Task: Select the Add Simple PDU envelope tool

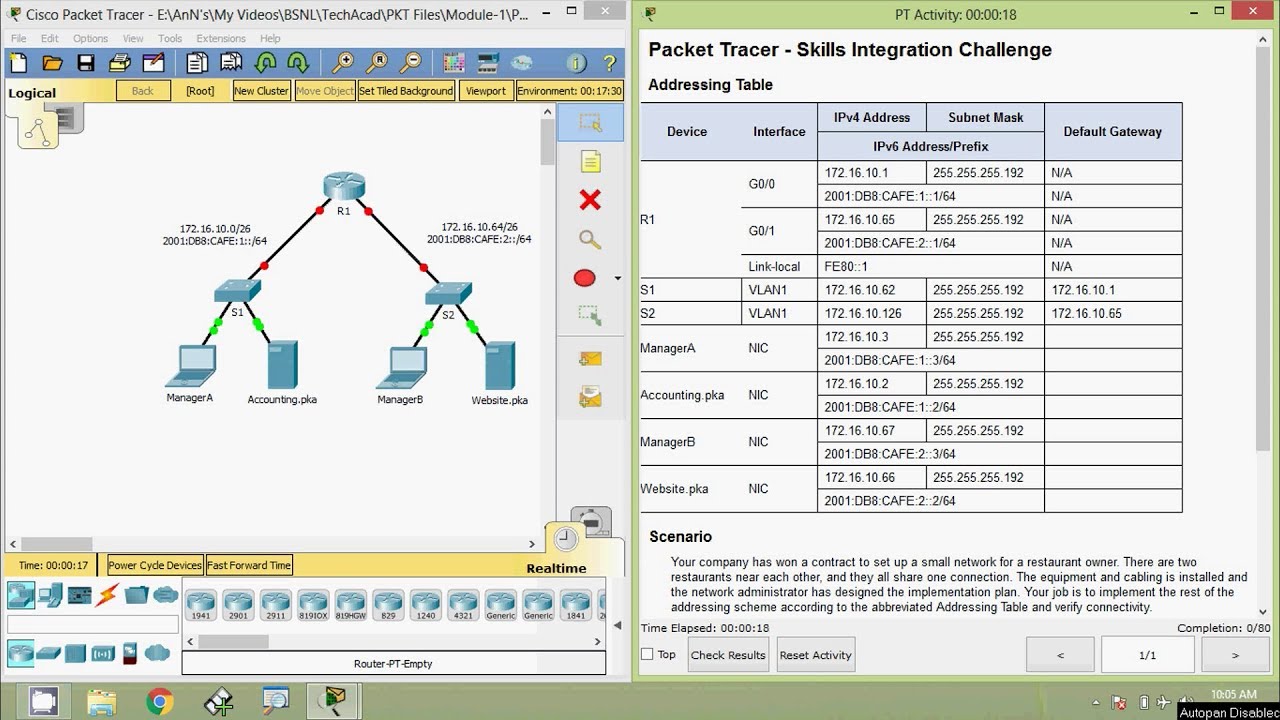Action: [x=590, y=358]
